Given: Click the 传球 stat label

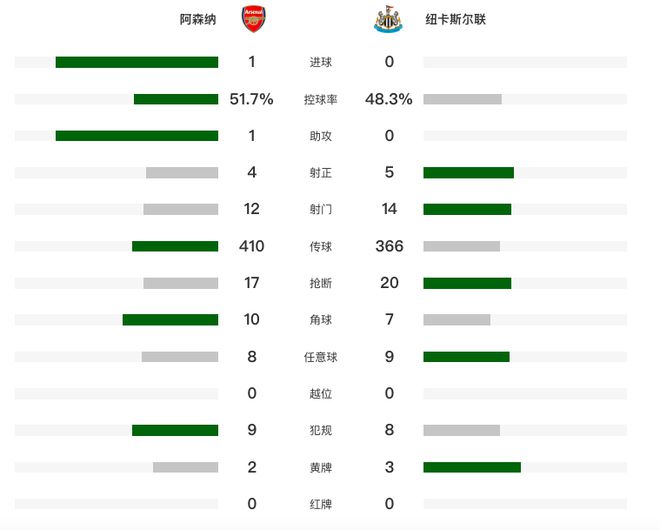Looking at the screenshot, I should (321, 247).
